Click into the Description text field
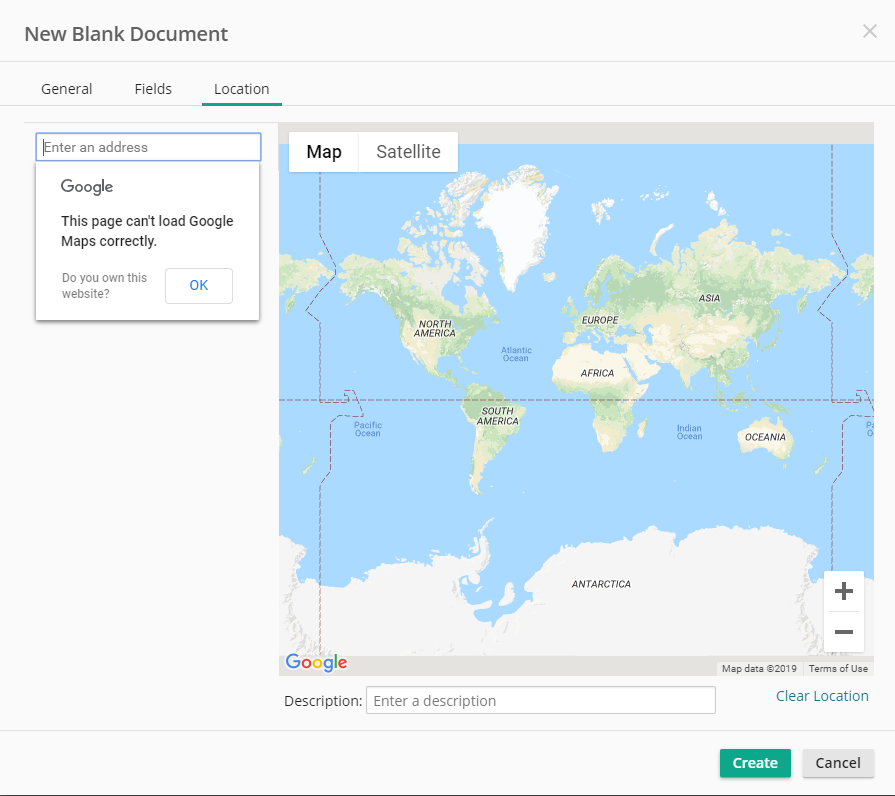The height and width of the screenshot is (796, 895). point(540,700)
